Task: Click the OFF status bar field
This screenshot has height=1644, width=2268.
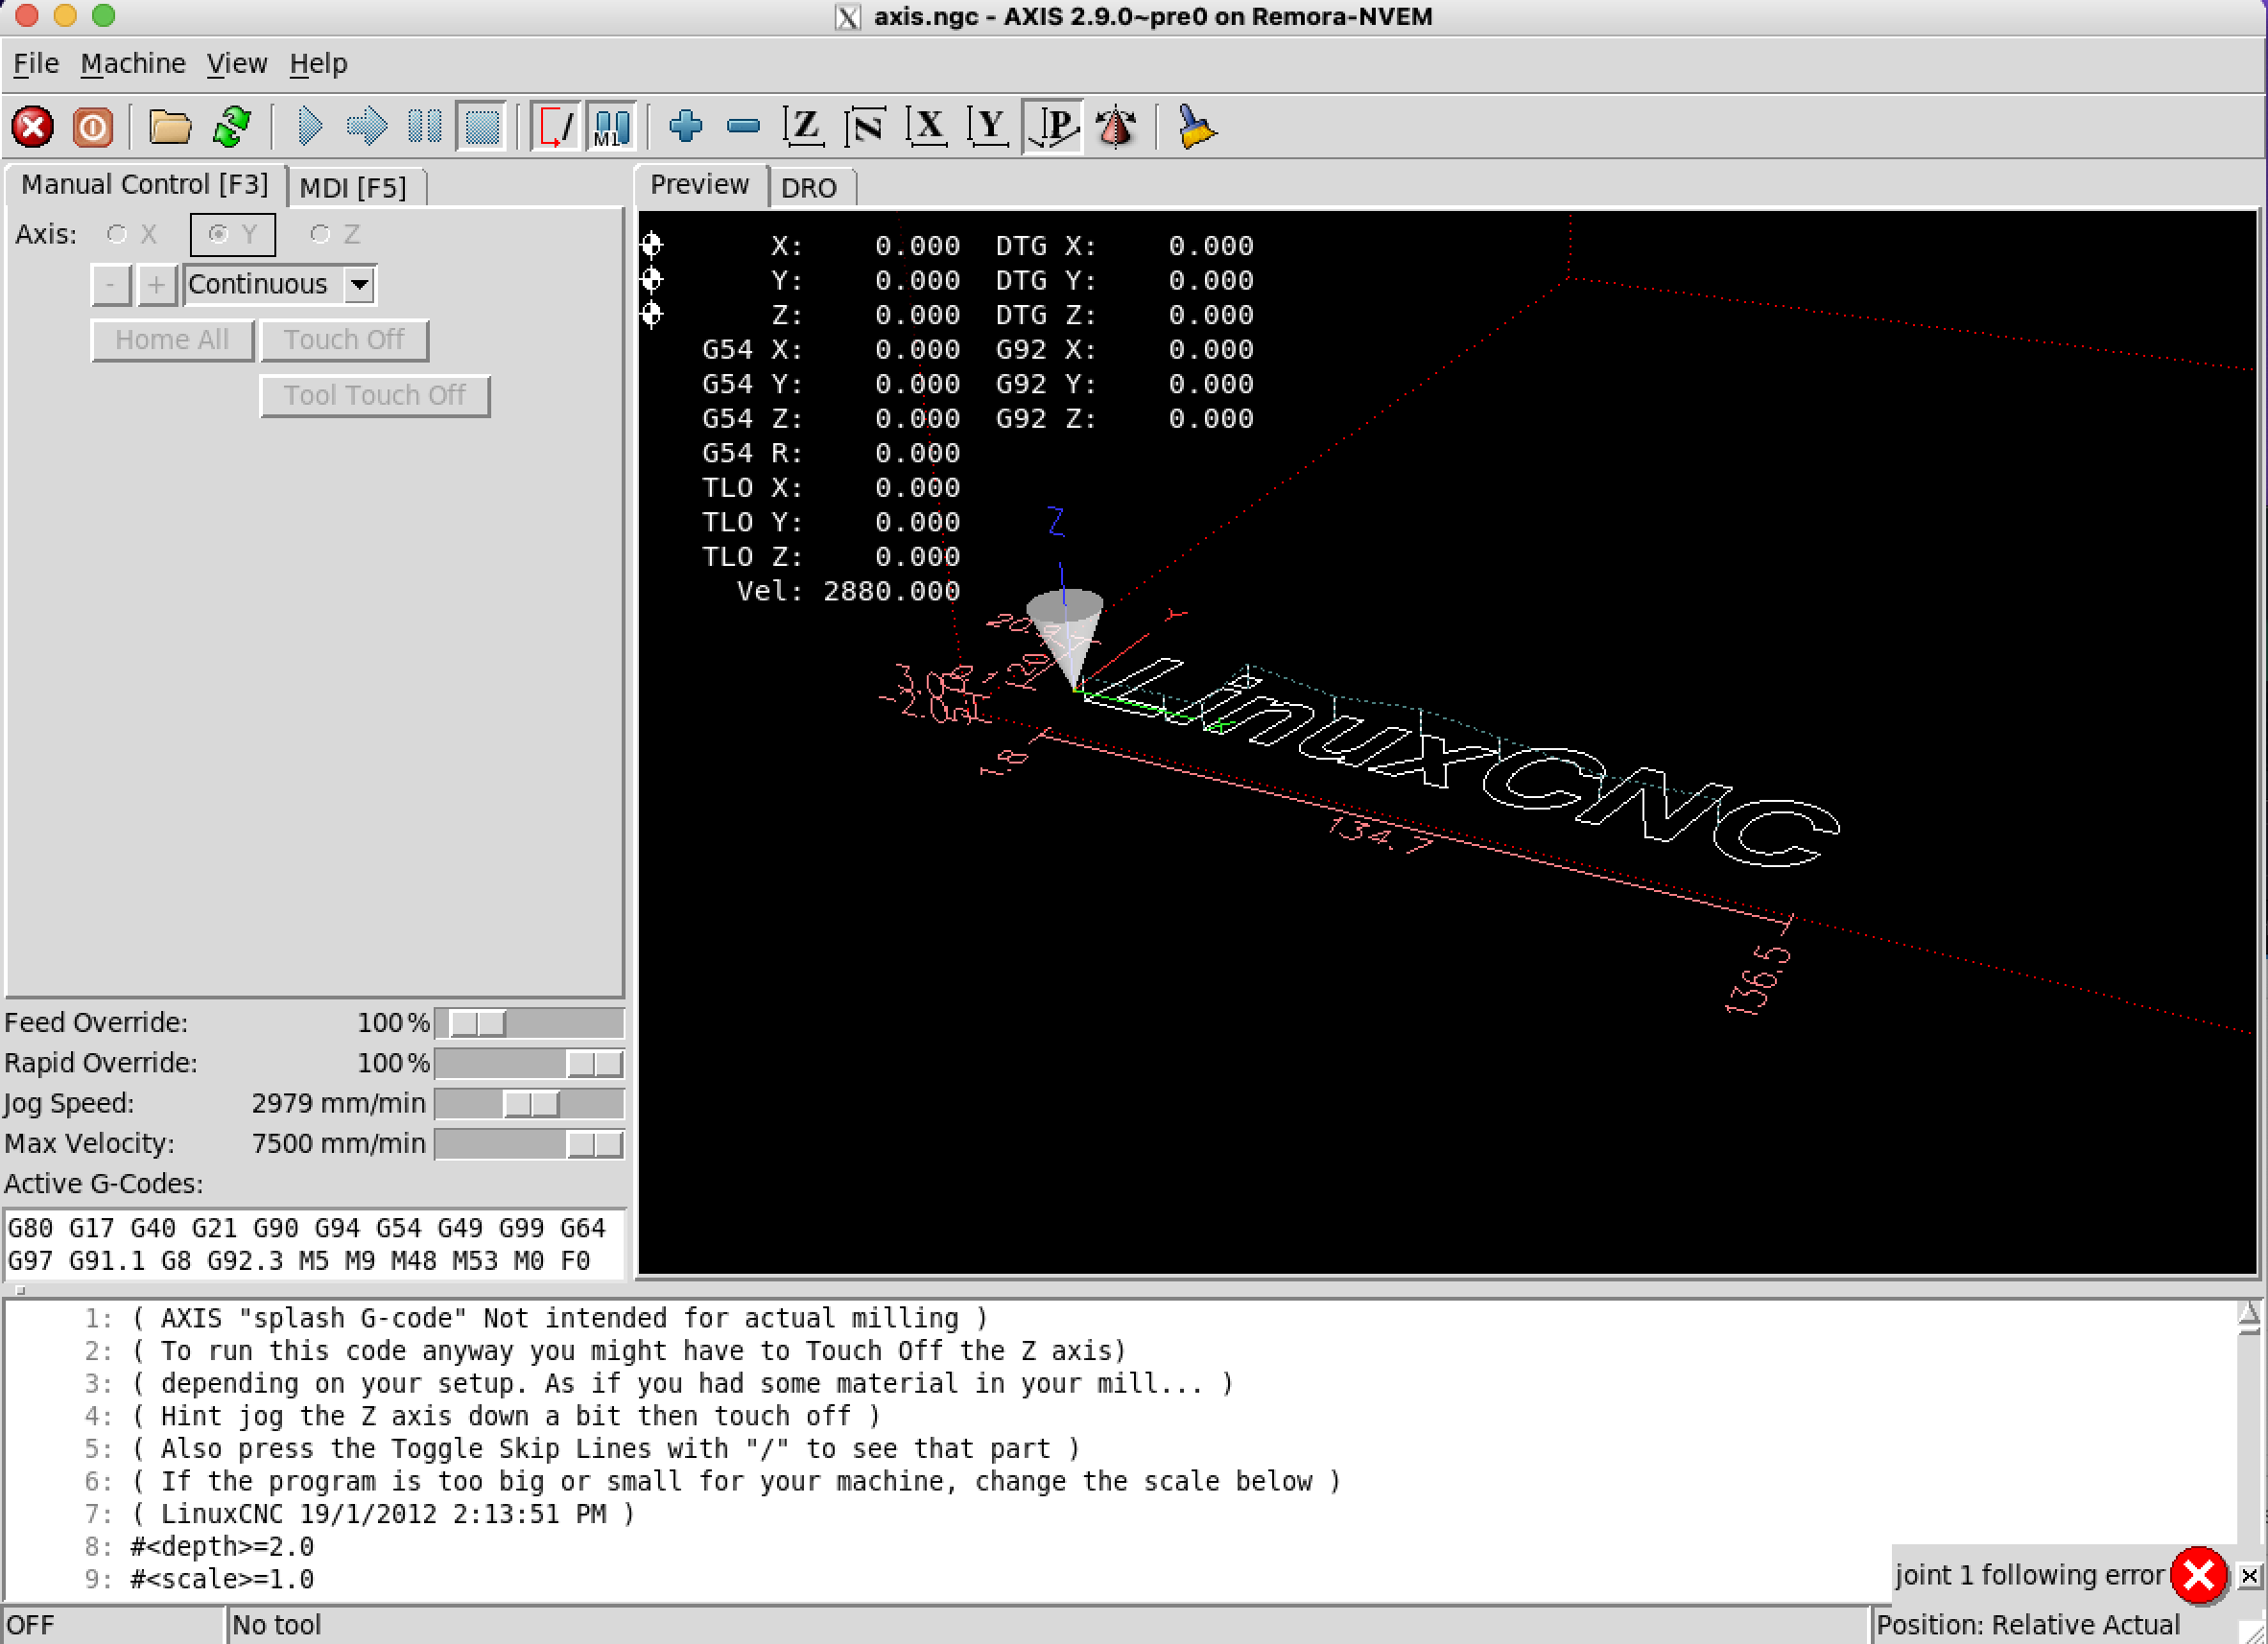Action: point(112,1626)
